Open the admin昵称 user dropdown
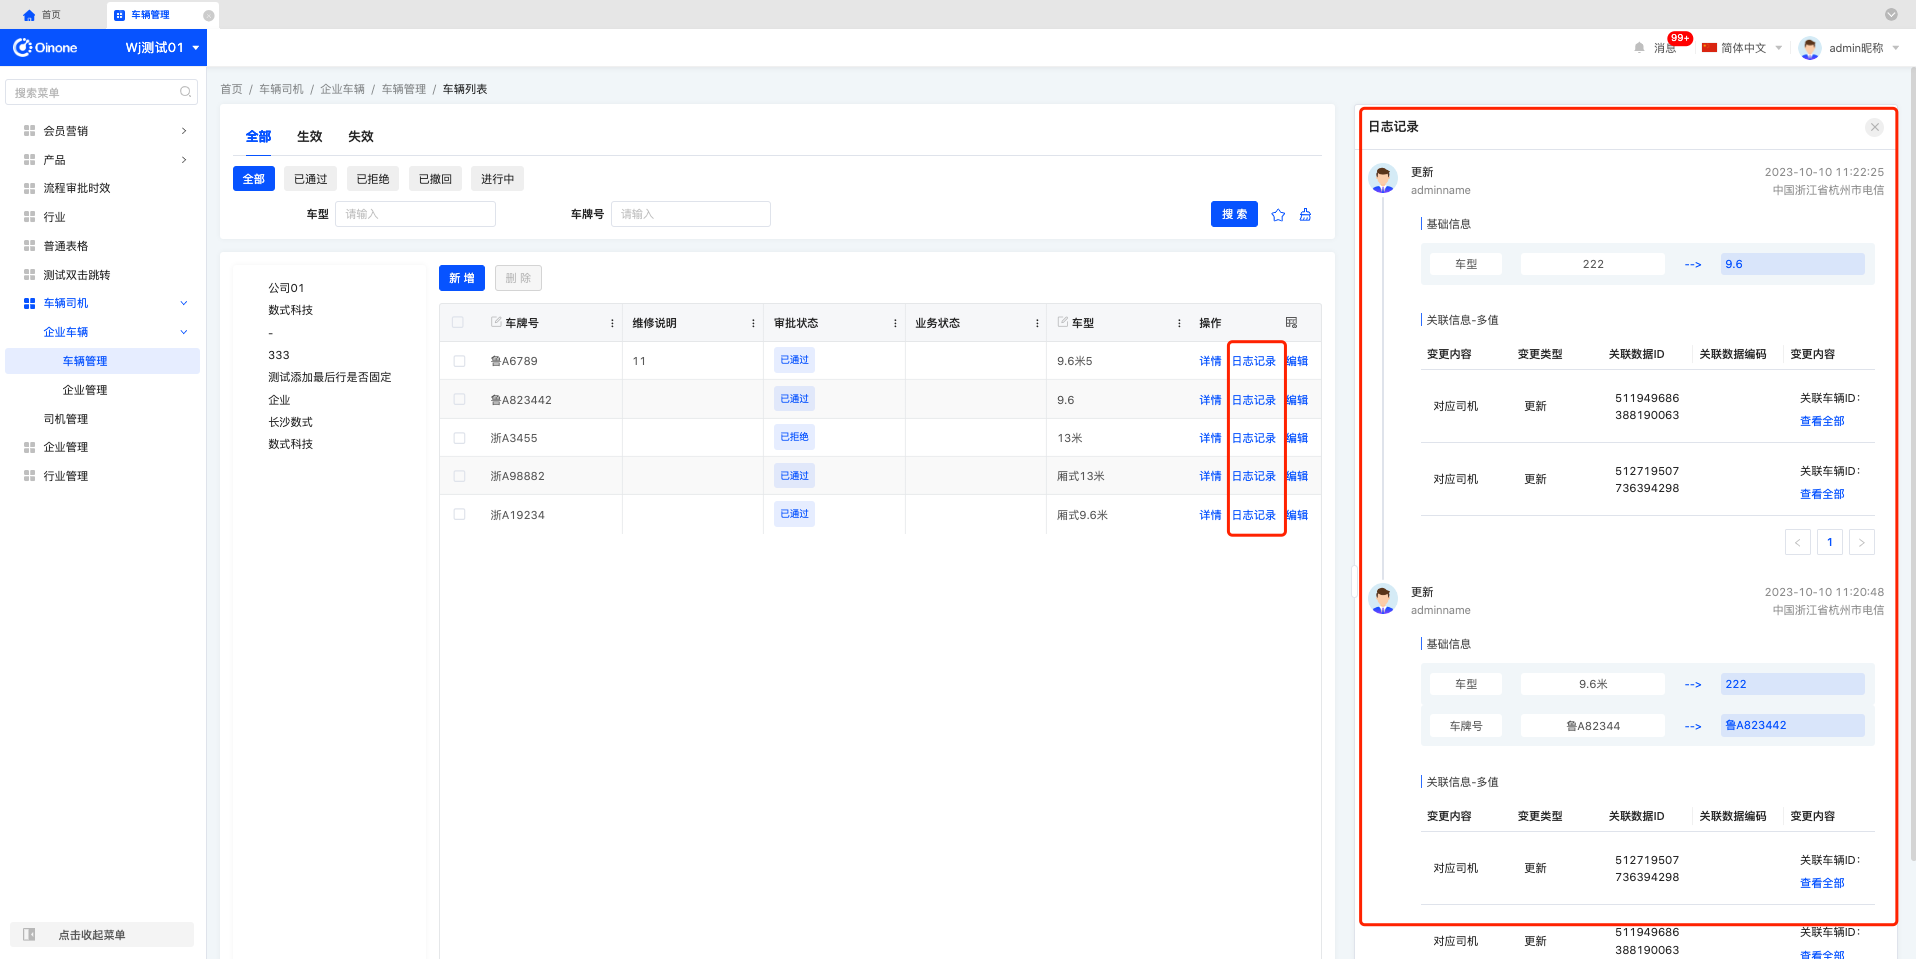1916x959 pixels. pos(1863,47)
